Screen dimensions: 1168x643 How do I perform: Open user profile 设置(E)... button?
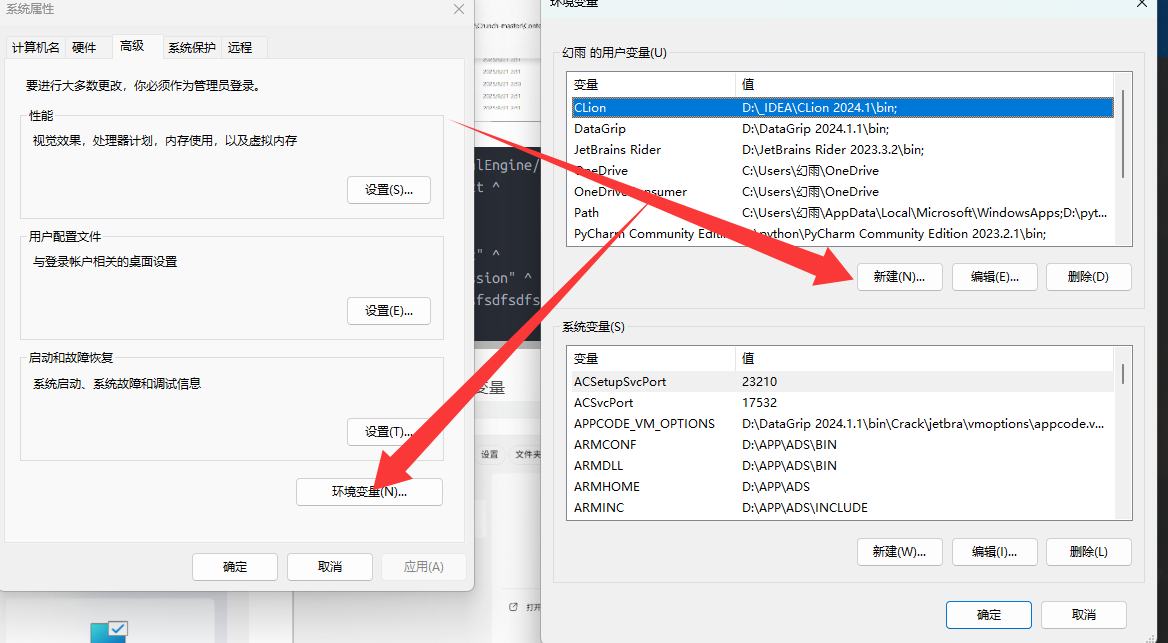(x=389, y=311)
